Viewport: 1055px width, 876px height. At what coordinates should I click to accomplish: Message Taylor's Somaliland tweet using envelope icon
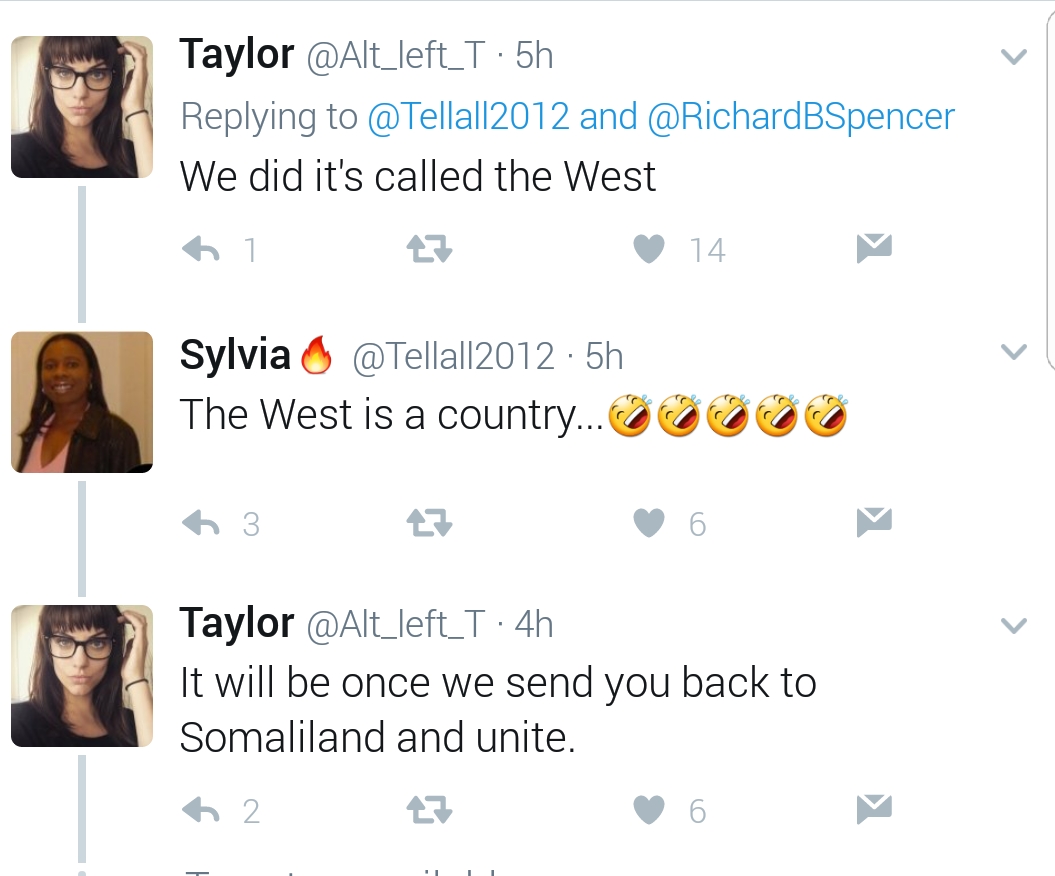point(874,808)
